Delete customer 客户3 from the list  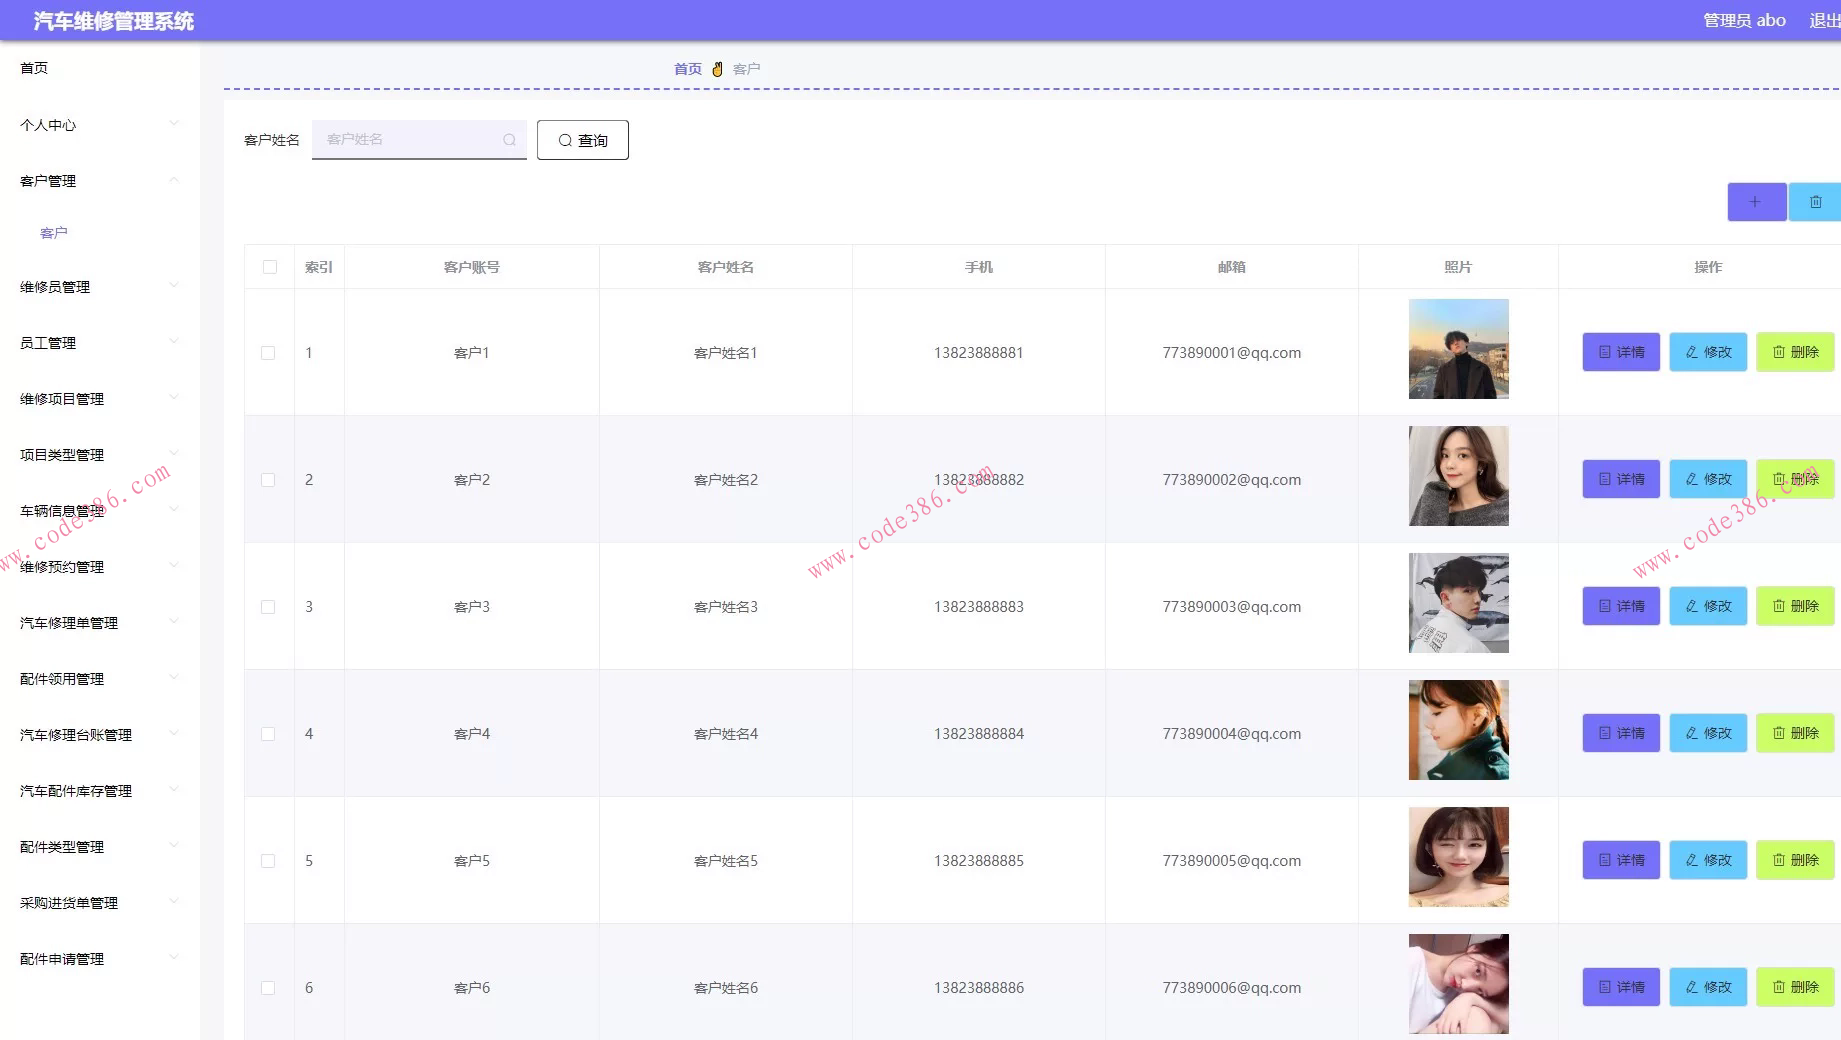1794,606
